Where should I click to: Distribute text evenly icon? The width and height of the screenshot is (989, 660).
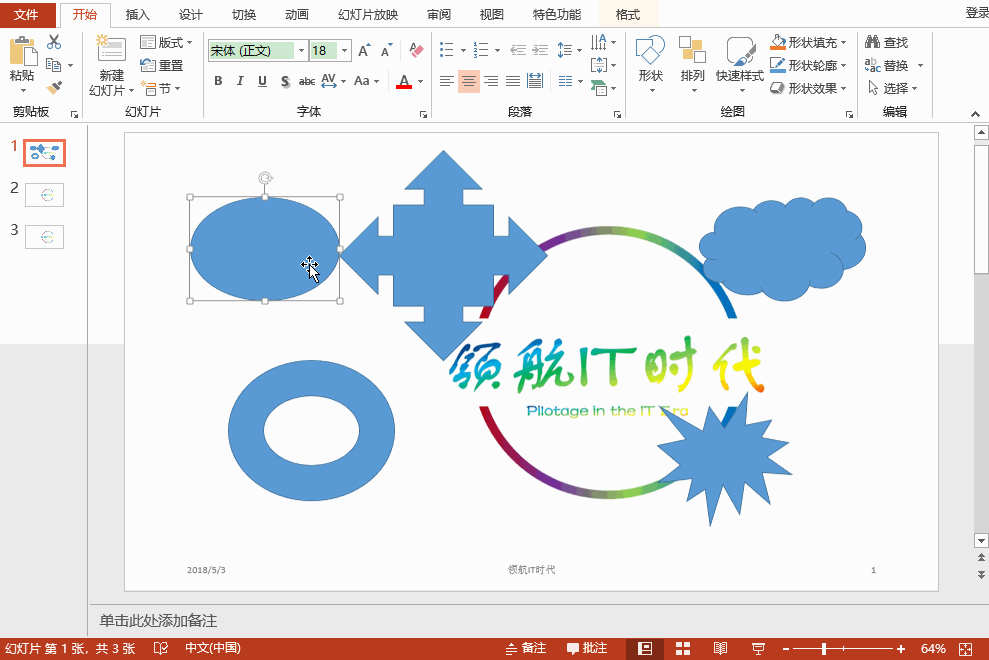(x=535, y=80)
